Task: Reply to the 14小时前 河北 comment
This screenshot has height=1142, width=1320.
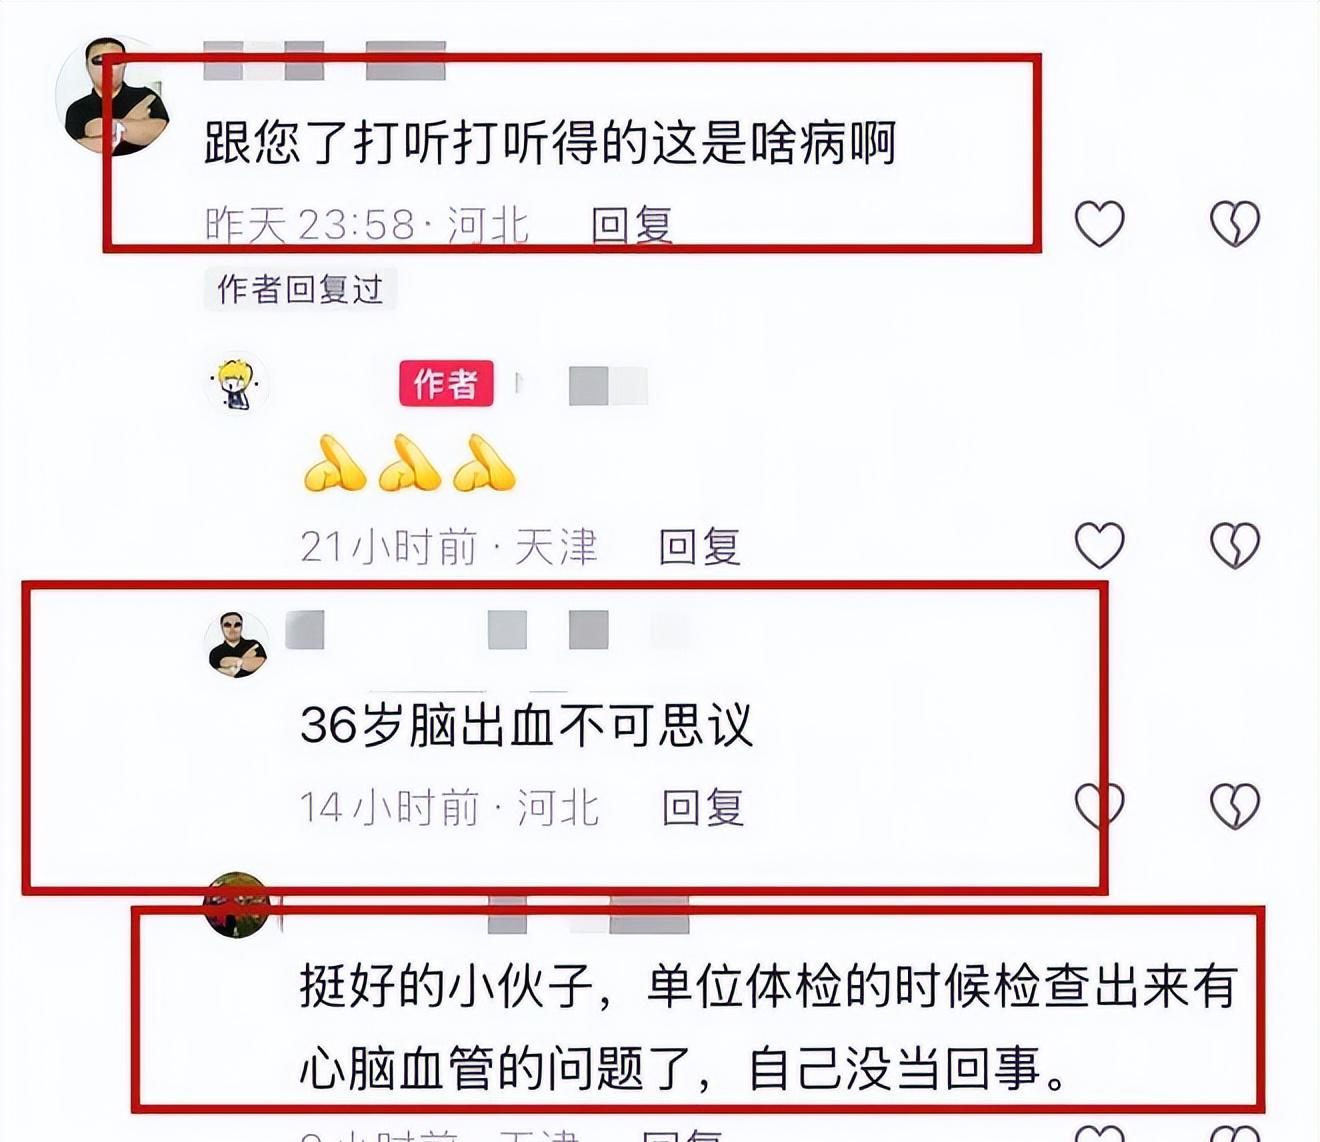Action: 703,808
